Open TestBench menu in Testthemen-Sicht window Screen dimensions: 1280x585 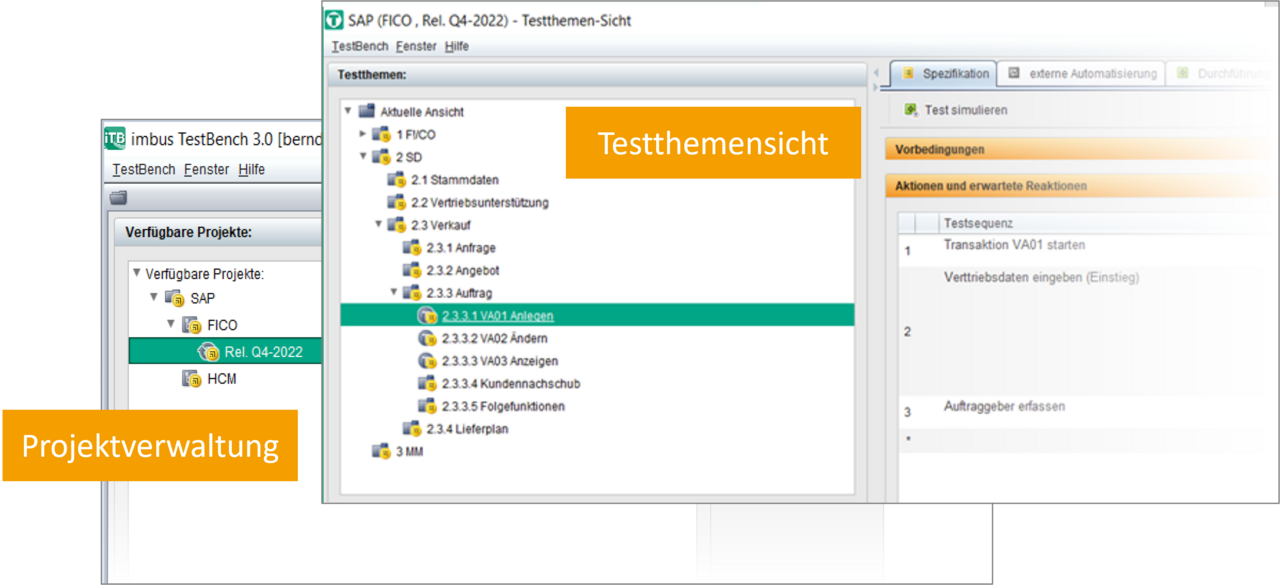(359, 46)
